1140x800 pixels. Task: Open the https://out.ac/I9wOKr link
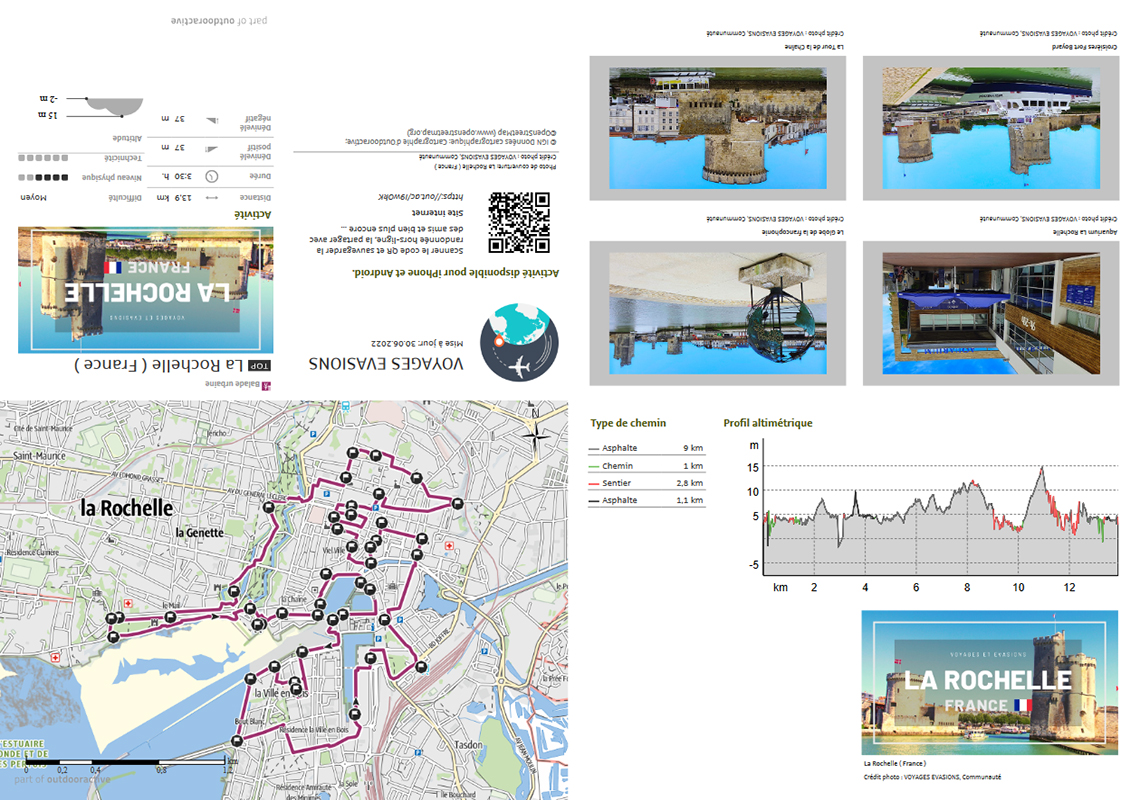420,196
